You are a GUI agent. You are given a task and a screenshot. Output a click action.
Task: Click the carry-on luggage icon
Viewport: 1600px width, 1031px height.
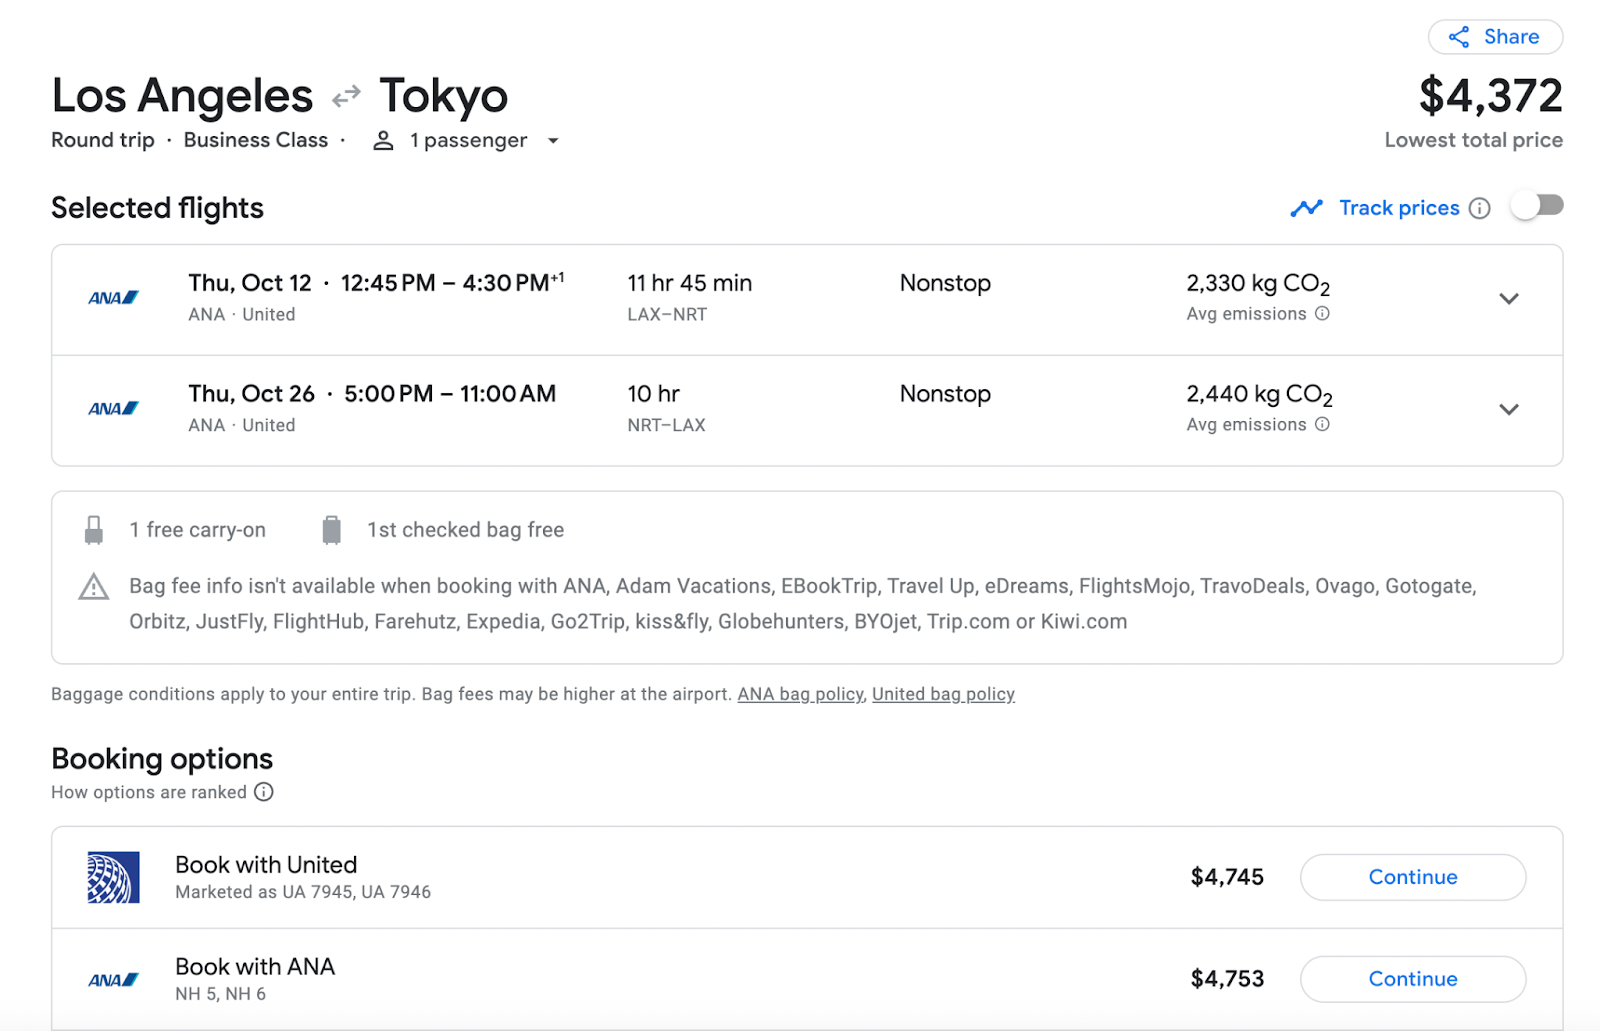tap(94, 530)
